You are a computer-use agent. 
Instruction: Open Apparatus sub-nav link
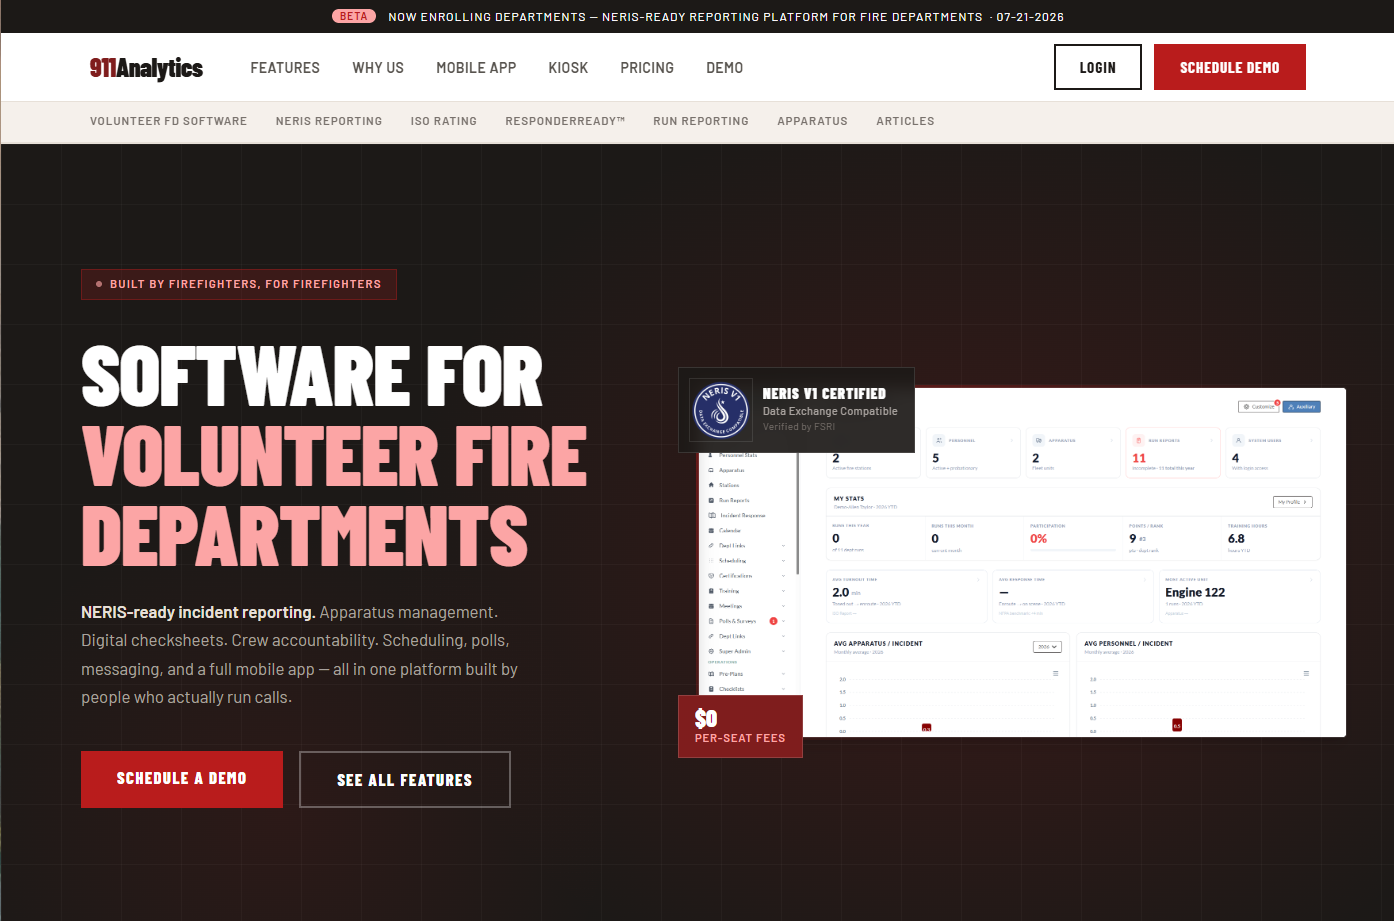[x=812, y=121]
